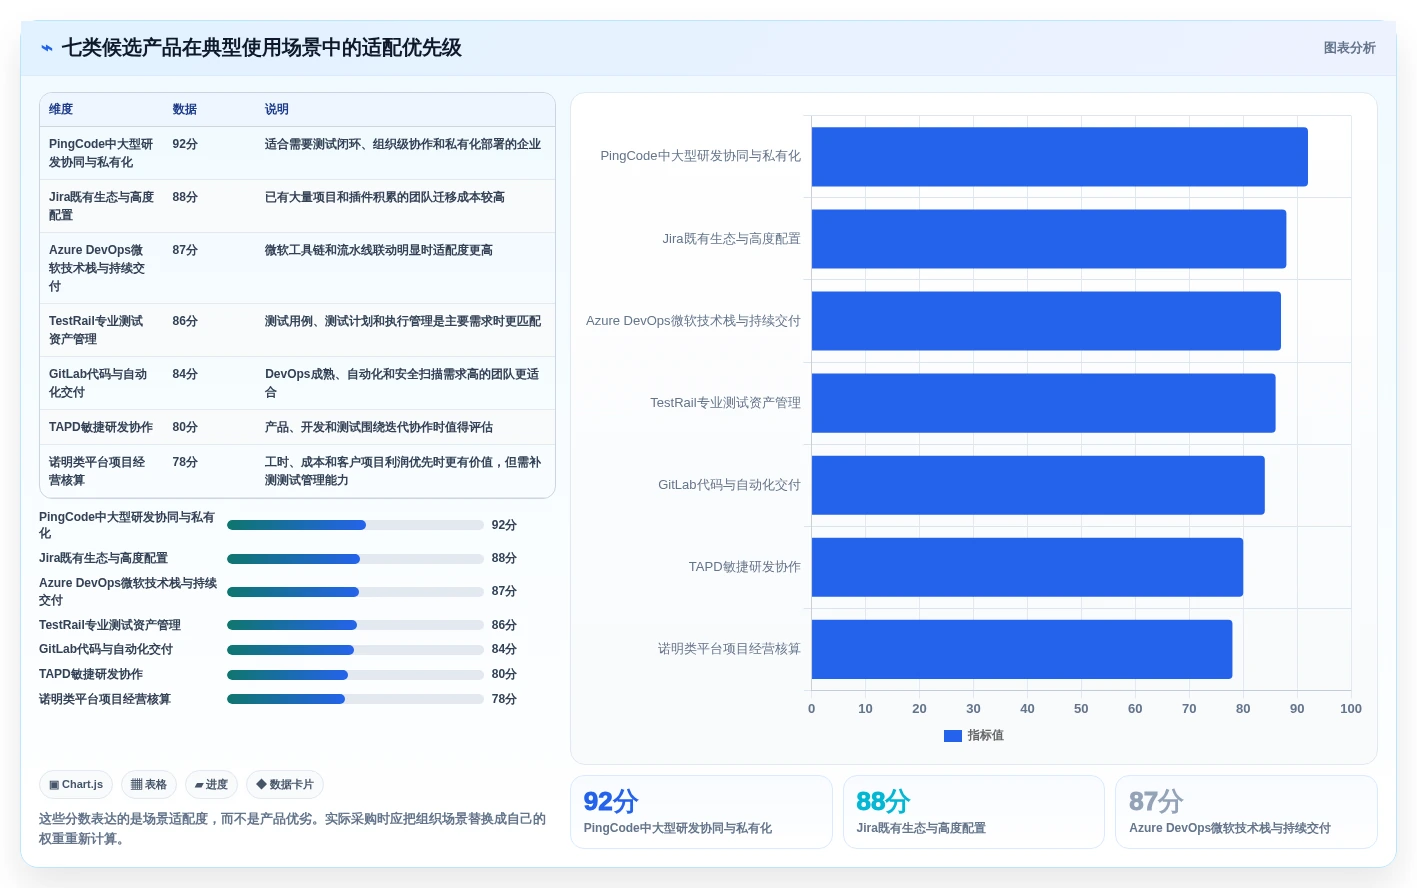Click the Azure DevOps bar in chart
This screenshot has height=888, width=1417.
click(x=1046, y=321)
